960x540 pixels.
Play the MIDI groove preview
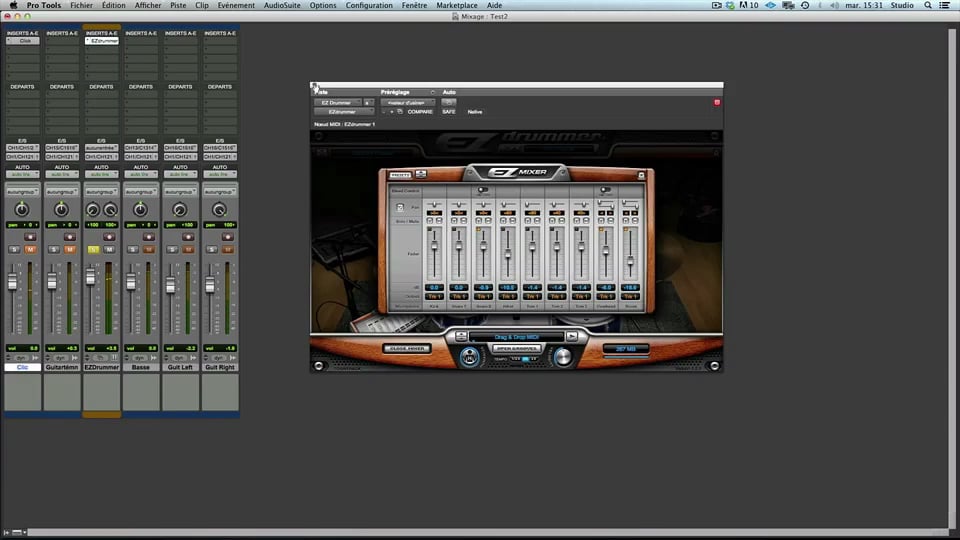571,336
